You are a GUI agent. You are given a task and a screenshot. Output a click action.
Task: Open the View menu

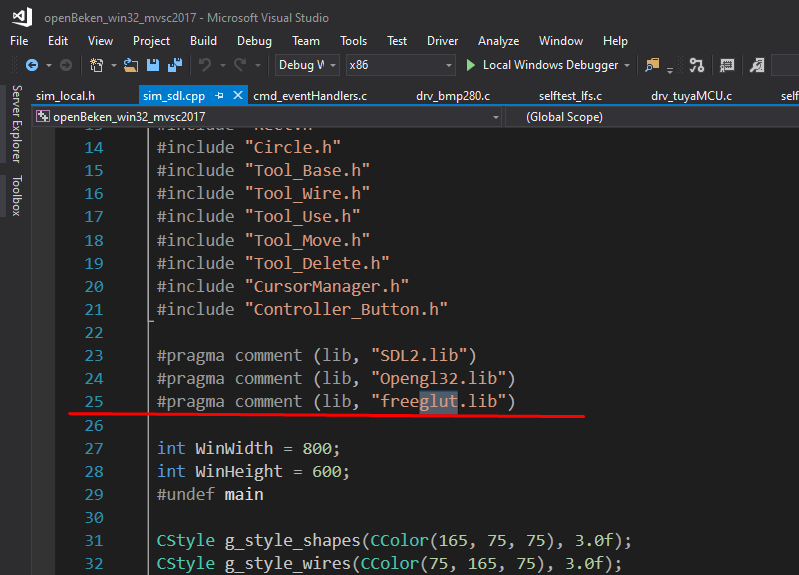pos(100,41)
